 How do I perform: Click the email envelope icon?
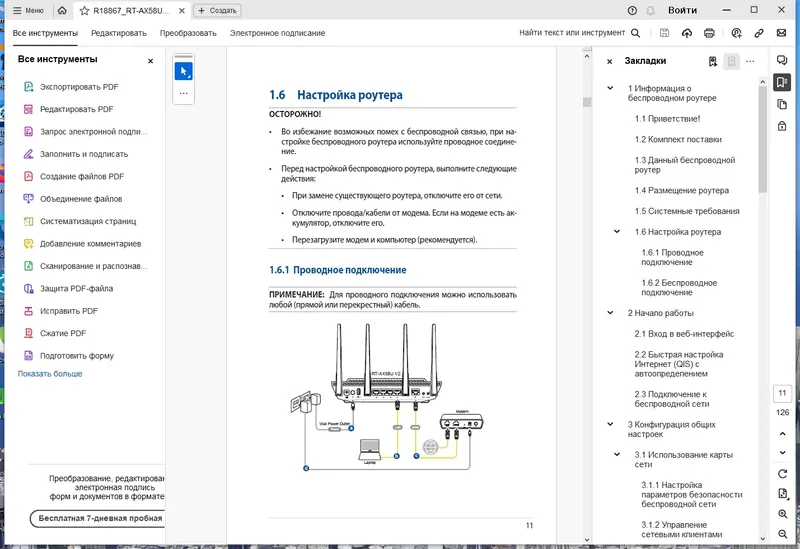[x=781, y=33]
